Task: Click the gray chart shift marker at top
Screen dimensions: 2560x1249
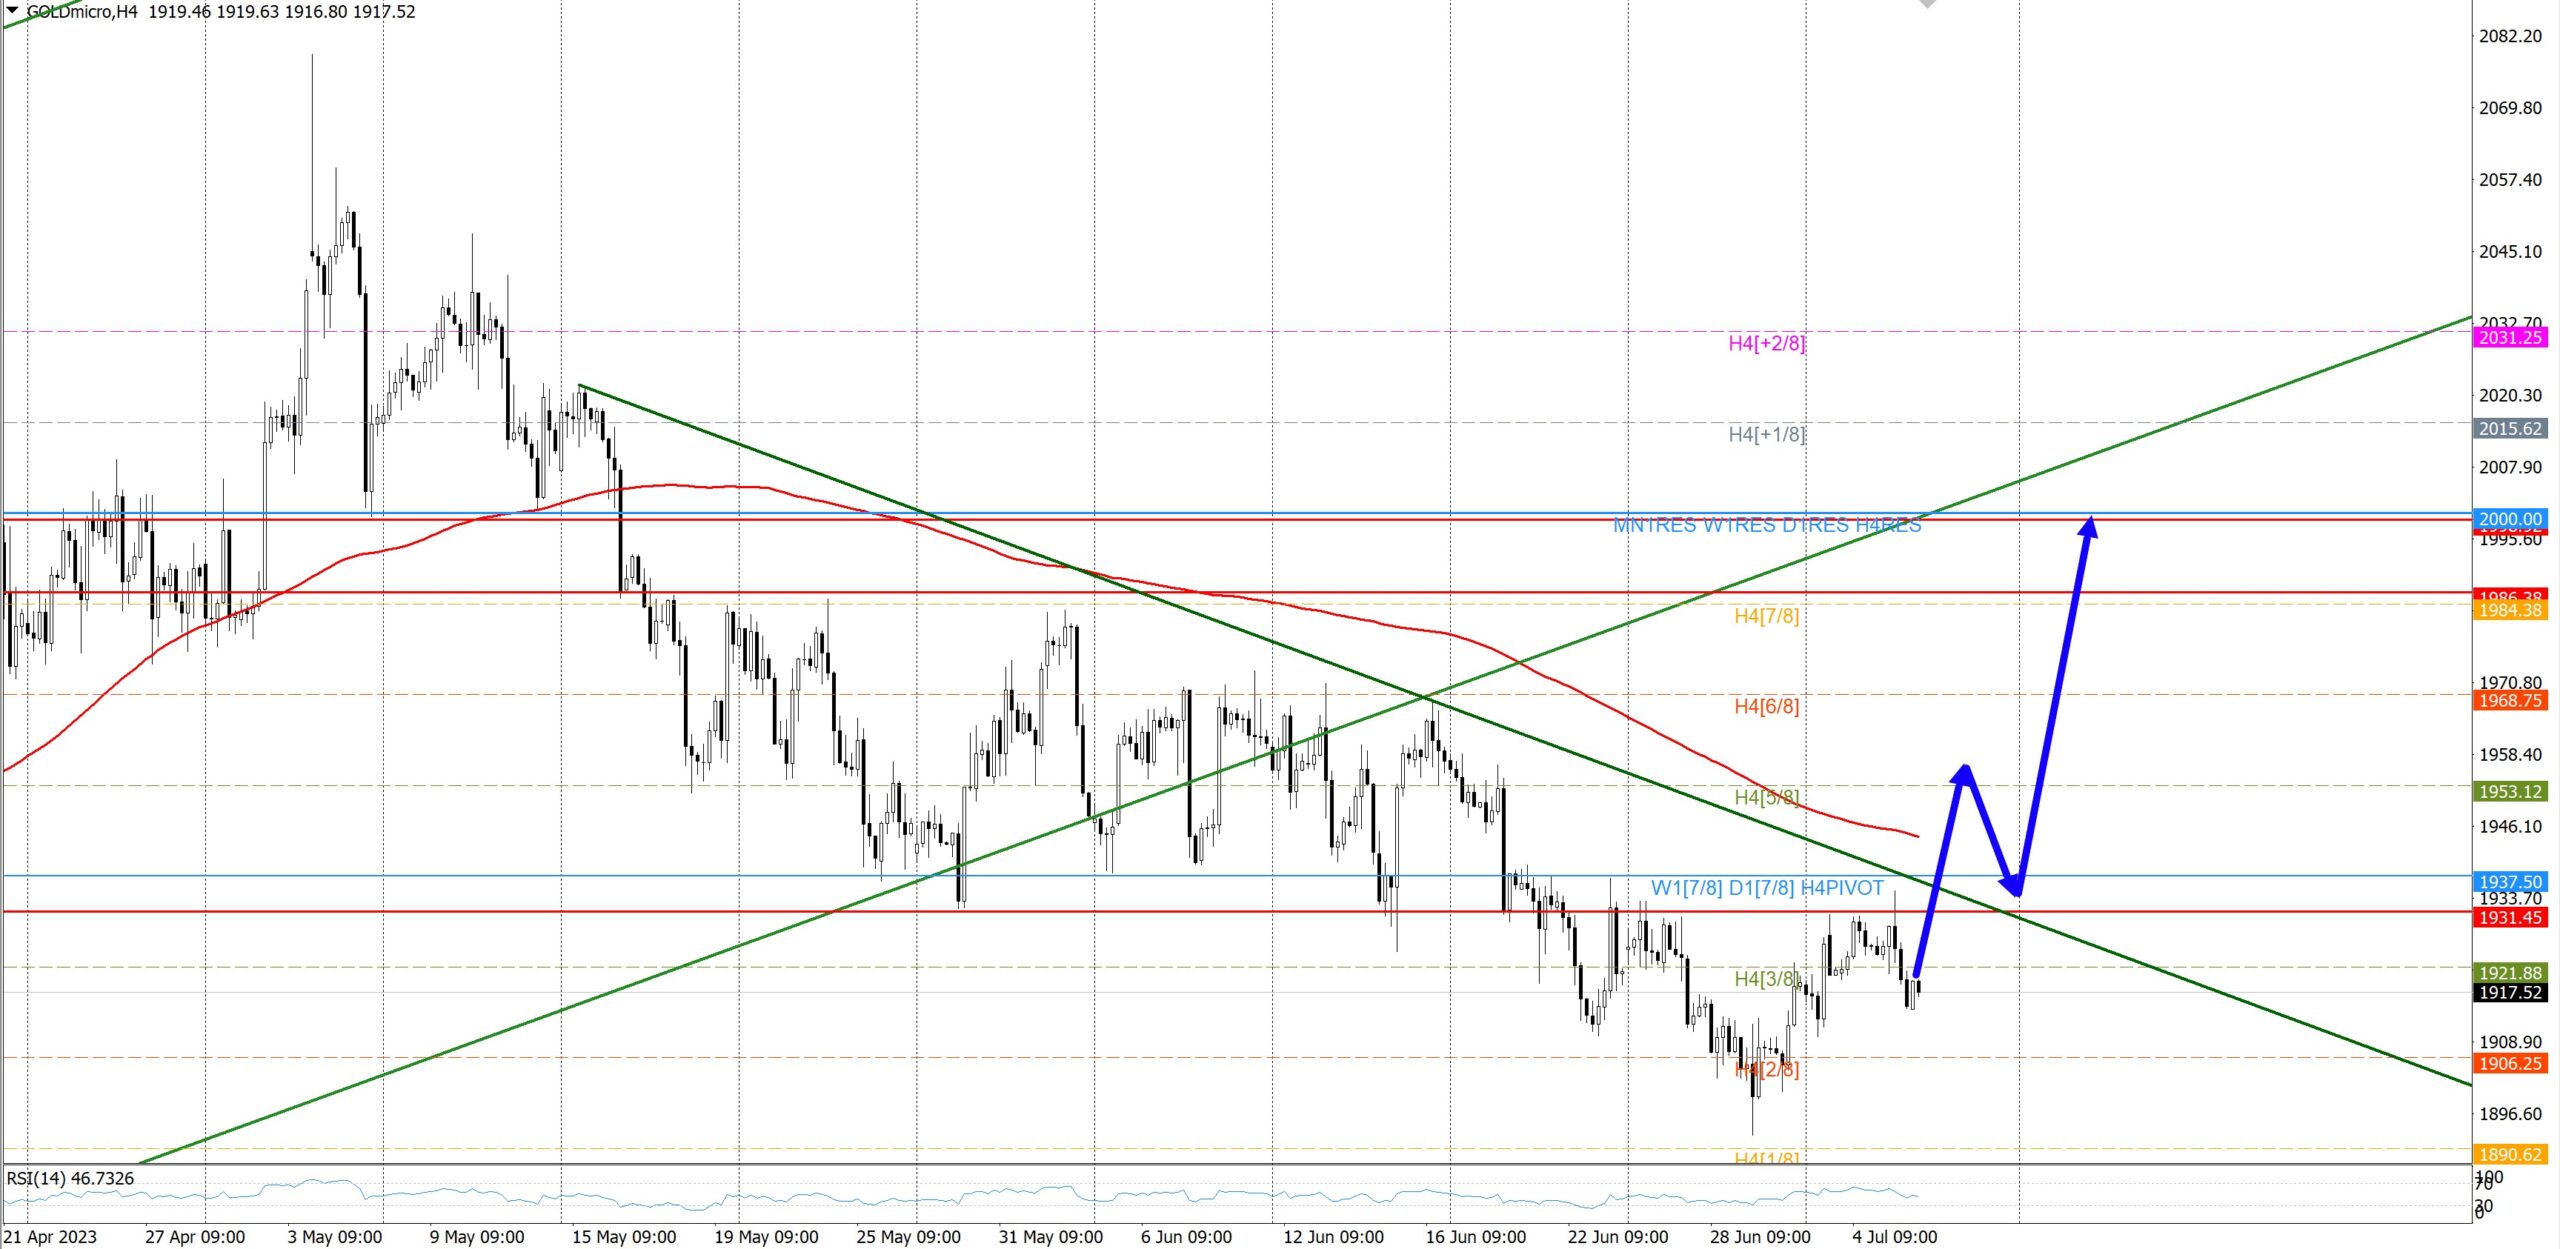Action: coord(1927,4)
